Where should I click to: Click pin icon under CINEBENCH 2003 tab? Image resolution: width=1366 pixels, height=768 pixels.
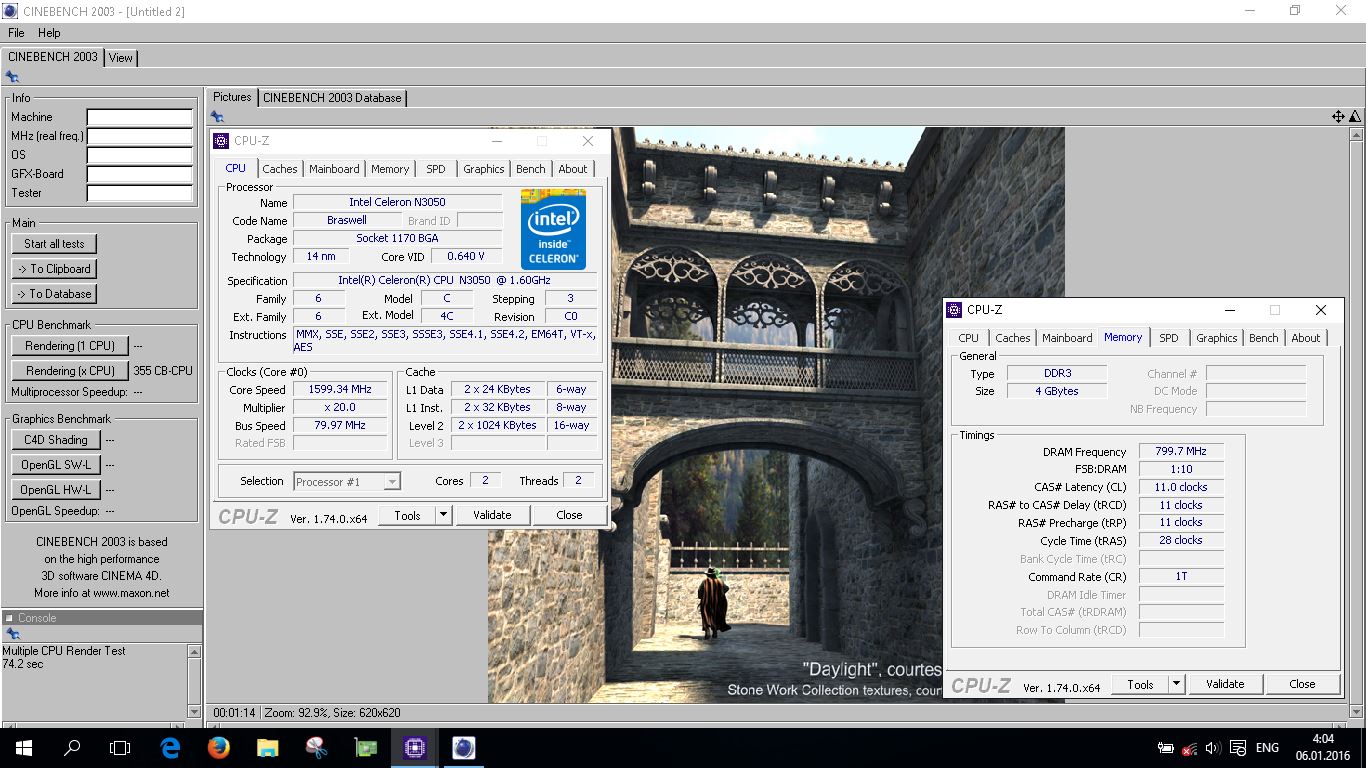coord(12,77)
